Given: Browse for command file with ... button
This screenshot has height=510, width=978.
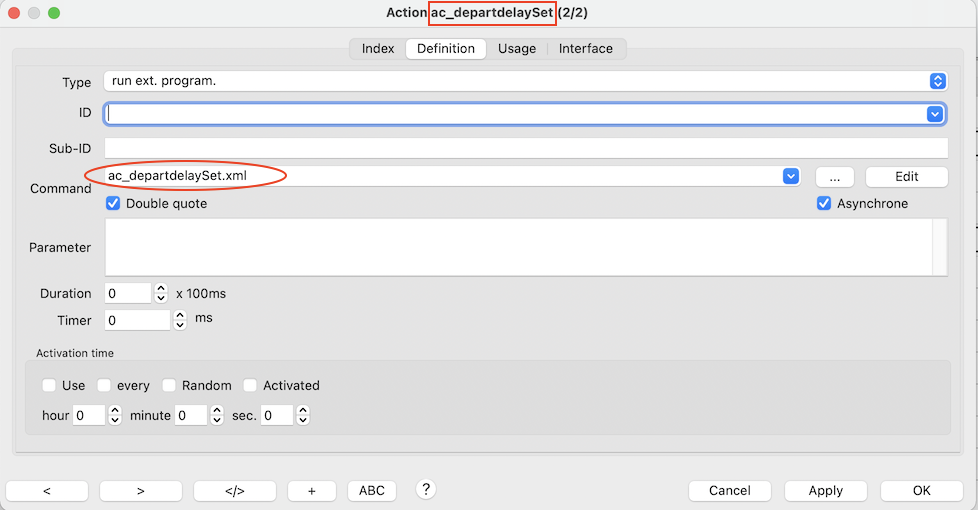Looking at the screenshot, I should [x=834, y=176].
